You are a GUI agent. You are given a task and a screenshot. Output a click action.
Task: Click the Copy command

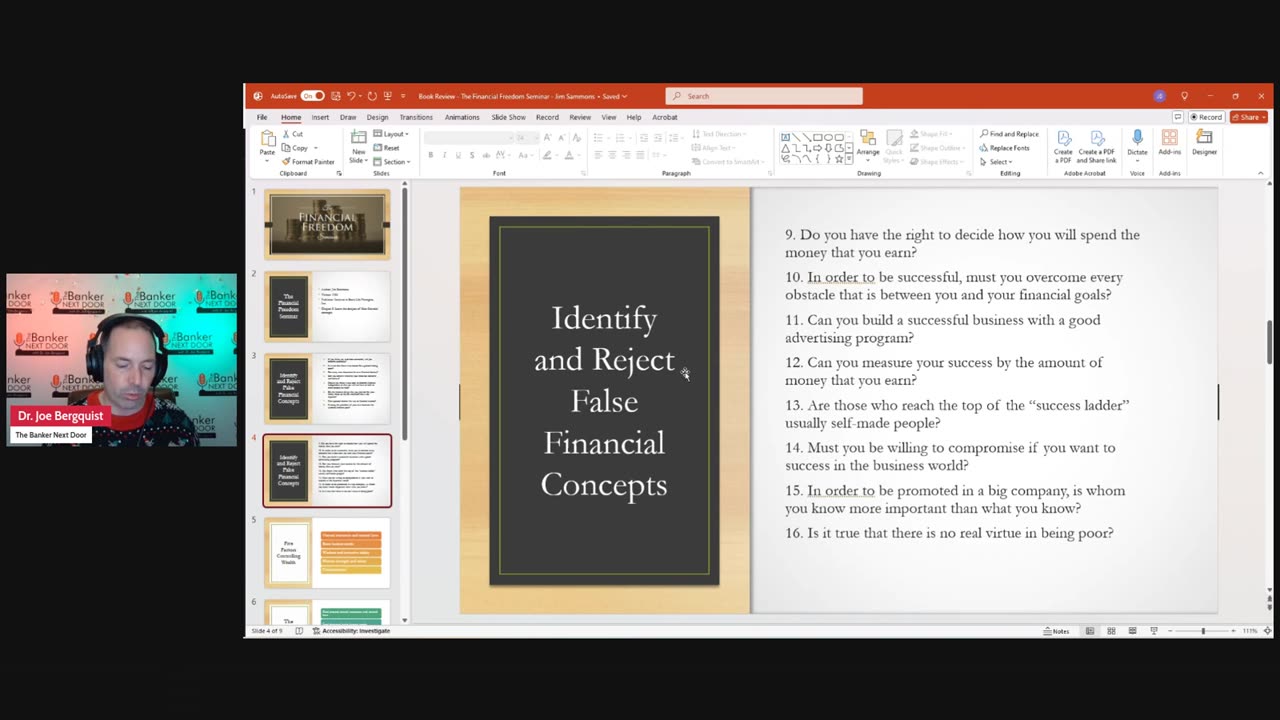click(295, 148)
